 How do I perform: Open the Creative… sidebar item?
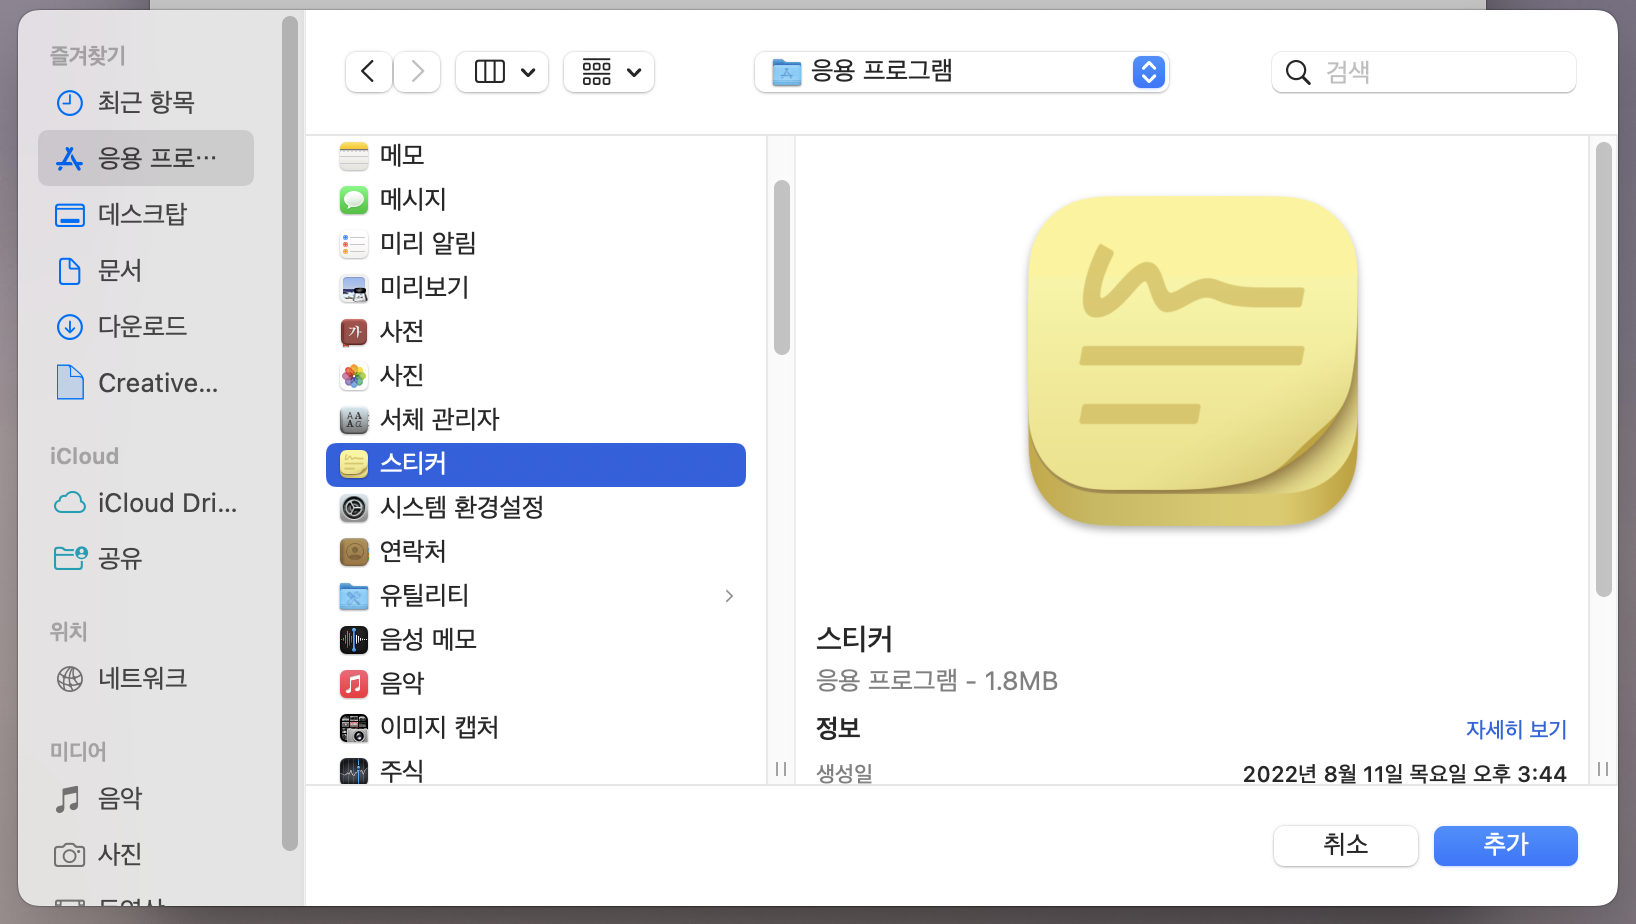(146, 382)
